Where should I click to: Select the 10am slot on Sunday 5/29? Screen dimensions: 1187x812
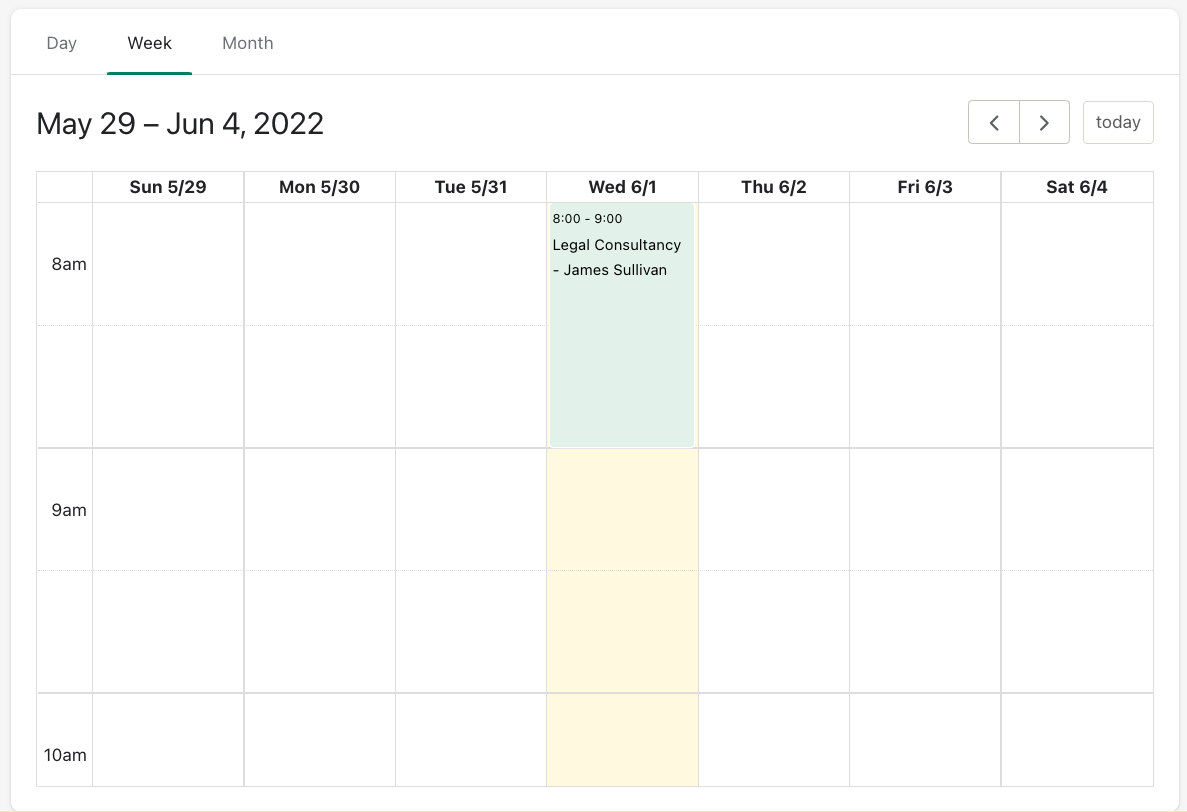coord(168,740)
